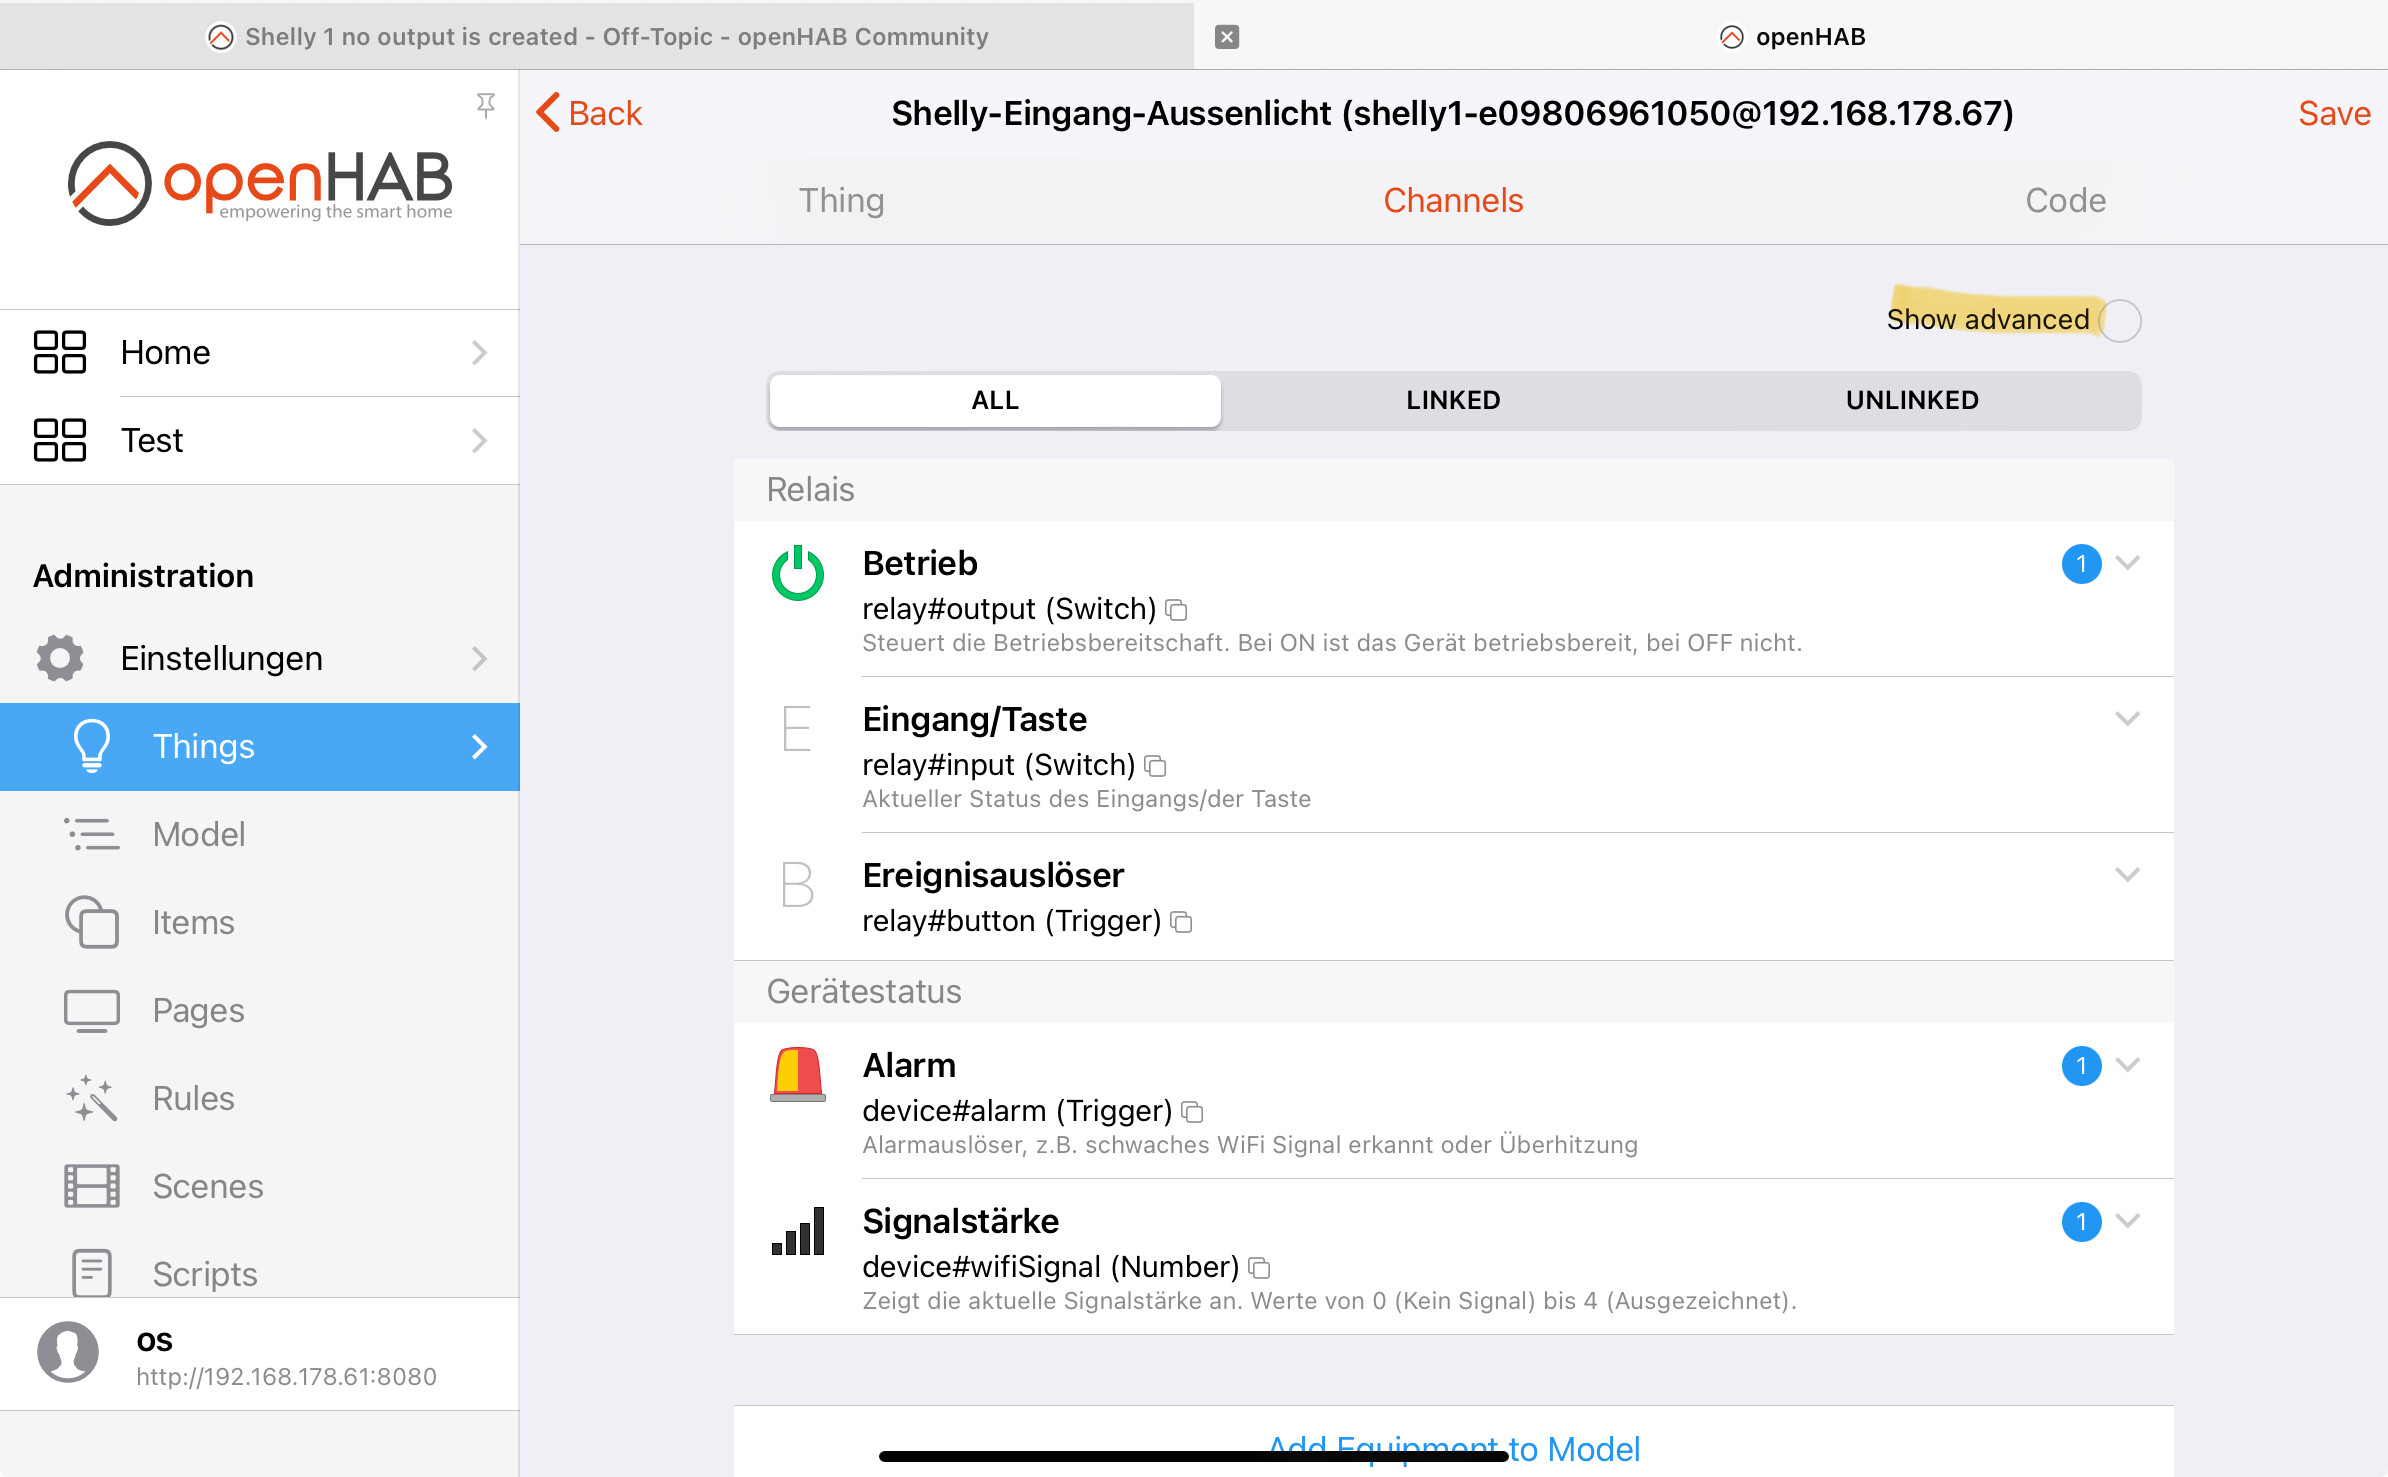This screenshot has width=2388, height=1477.
Task: Open Scenes in the sidebar
Action: click(260, 1186)
